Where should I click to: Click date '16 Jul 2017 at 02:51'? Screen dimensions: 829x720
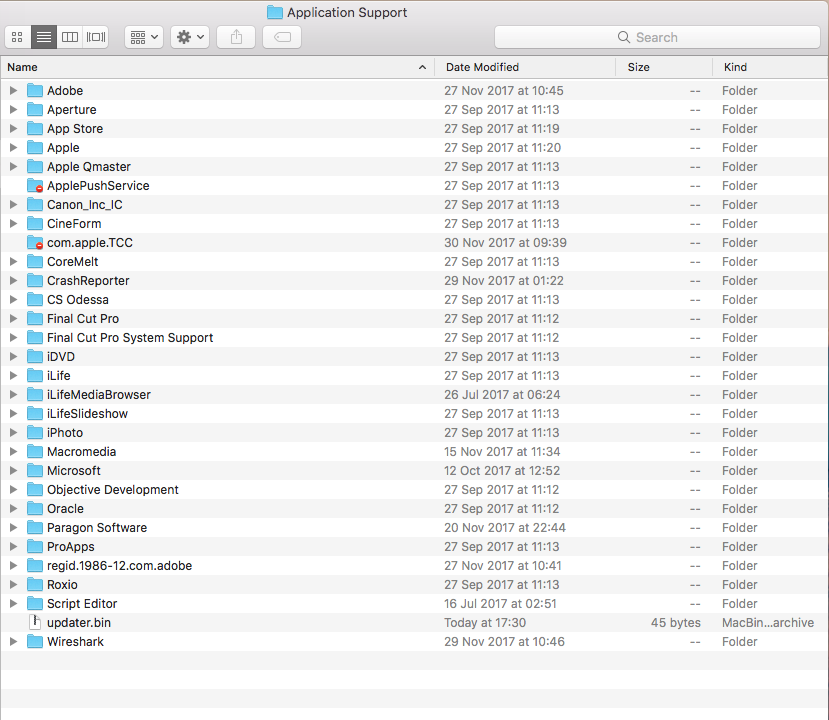pyautogui.click(x=500, y=604)
